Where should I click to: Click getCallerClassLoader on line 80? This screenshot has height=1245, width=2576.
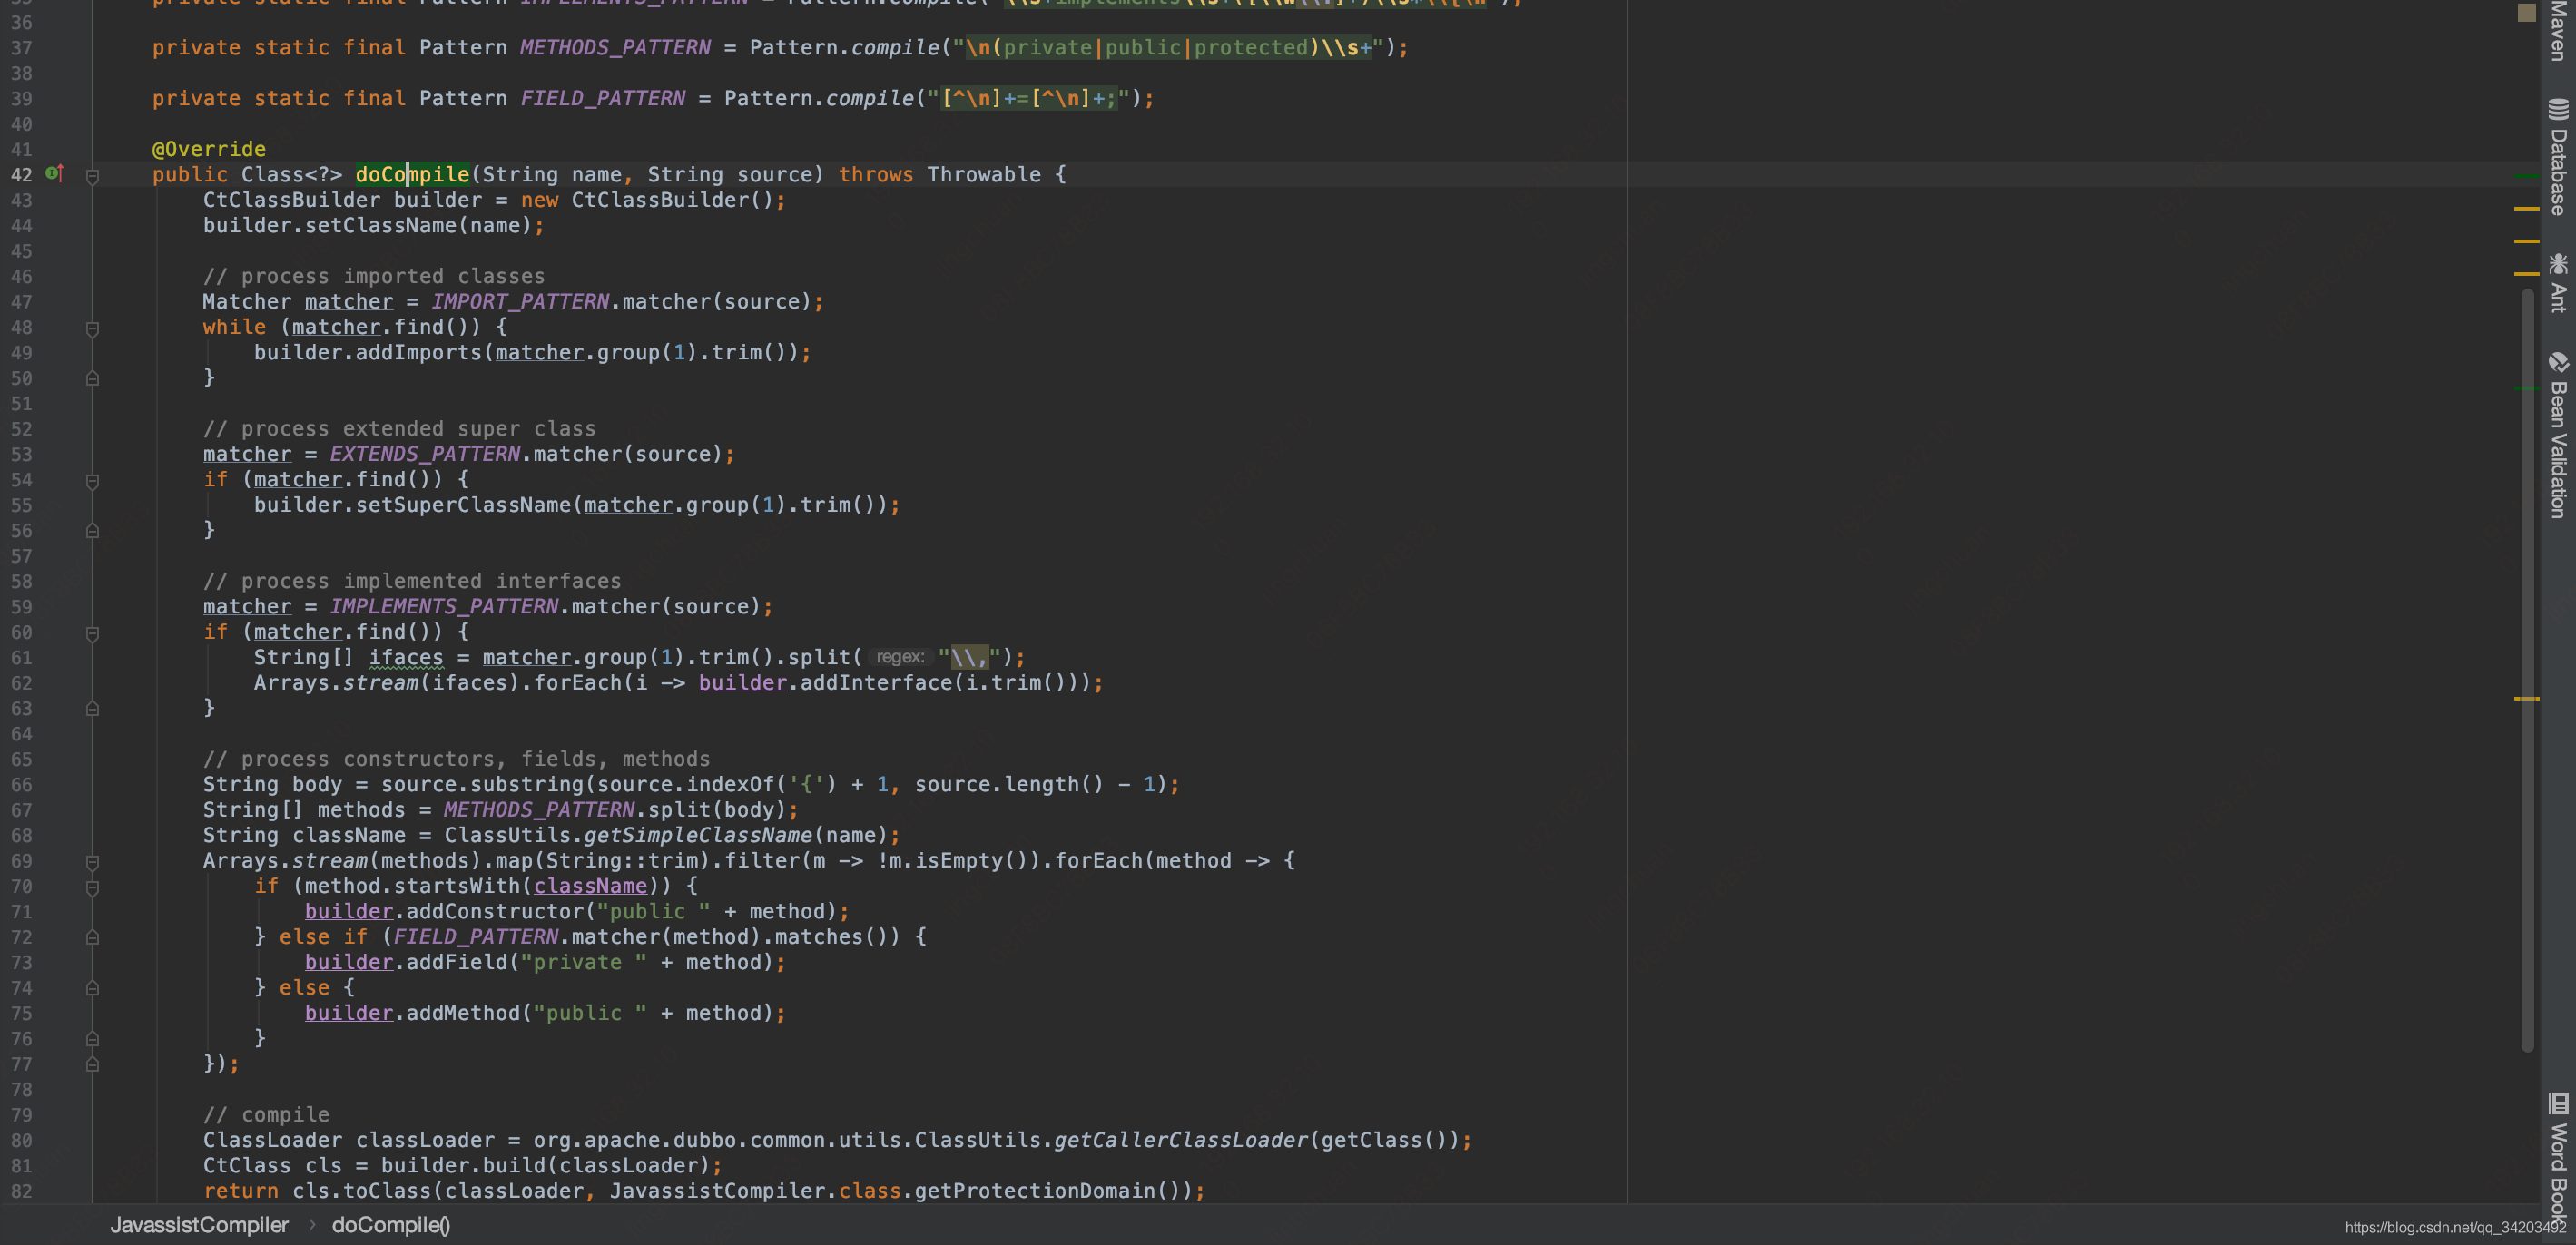(x=1181, y=1140)
